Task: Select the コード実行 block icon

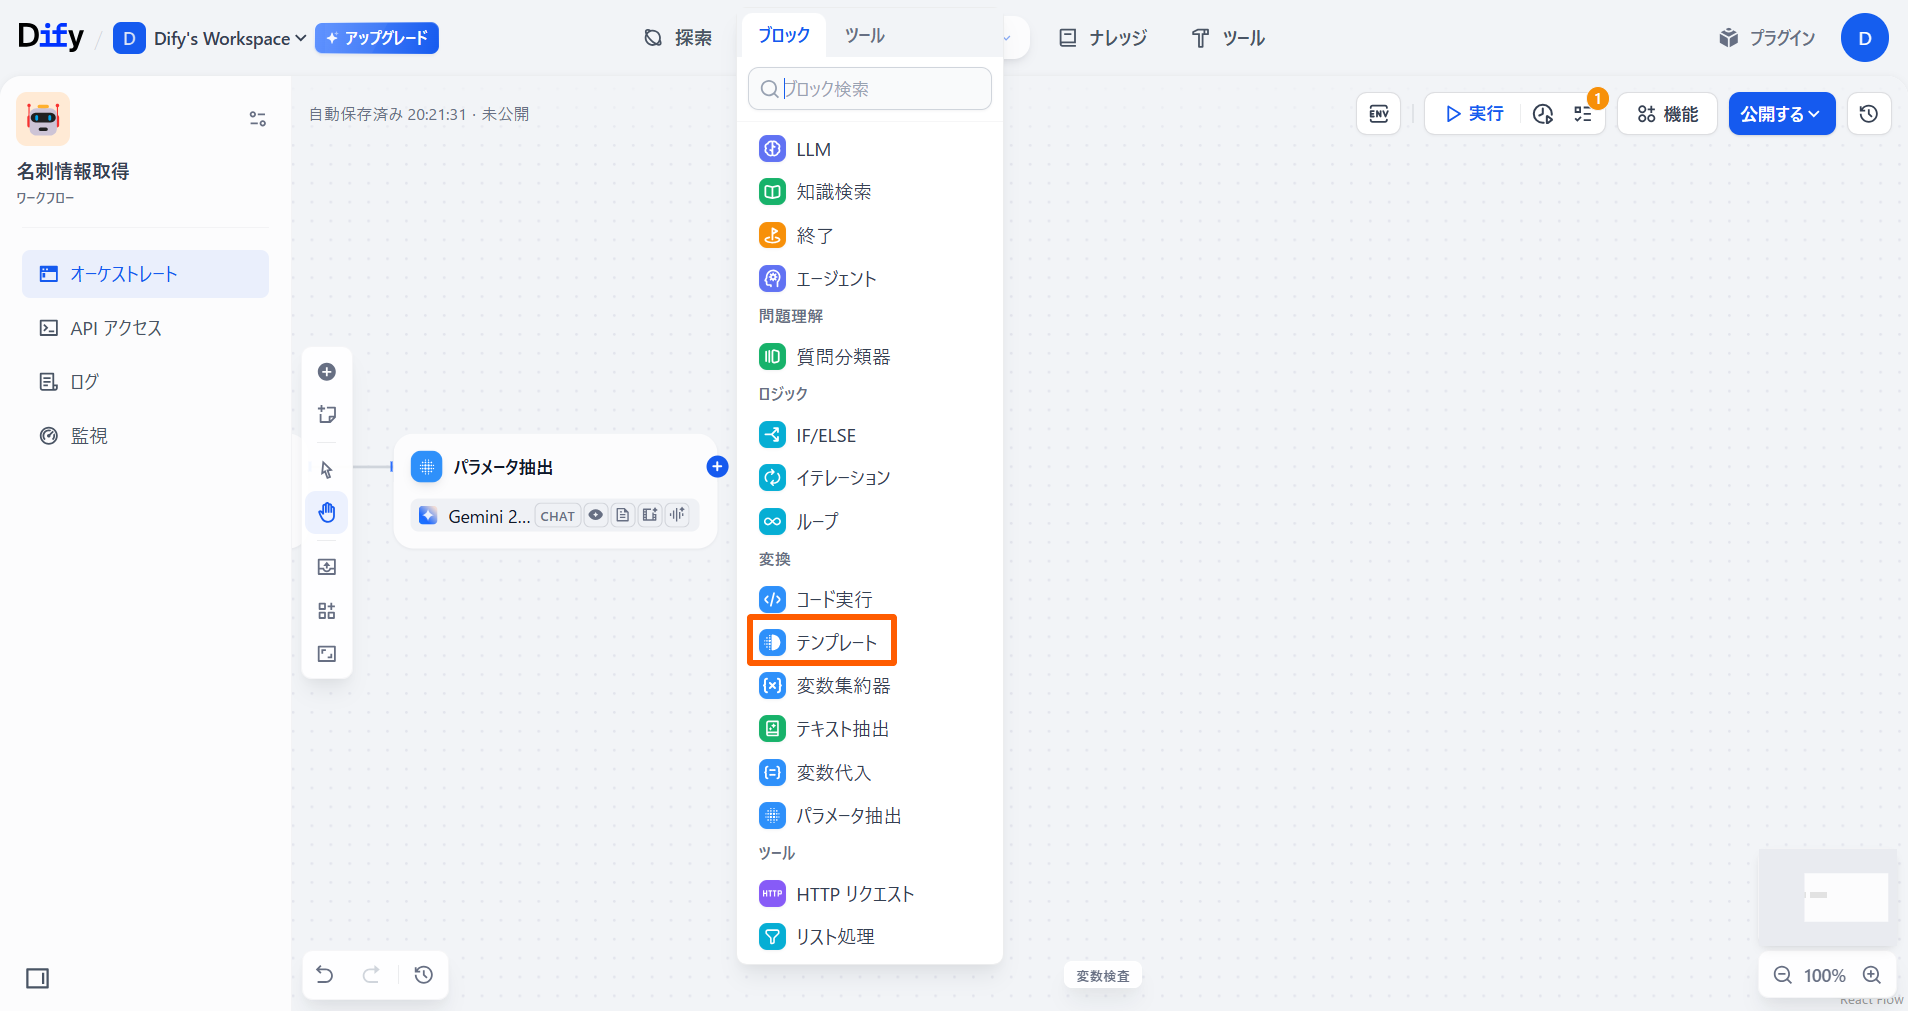Action: (772, 599)
